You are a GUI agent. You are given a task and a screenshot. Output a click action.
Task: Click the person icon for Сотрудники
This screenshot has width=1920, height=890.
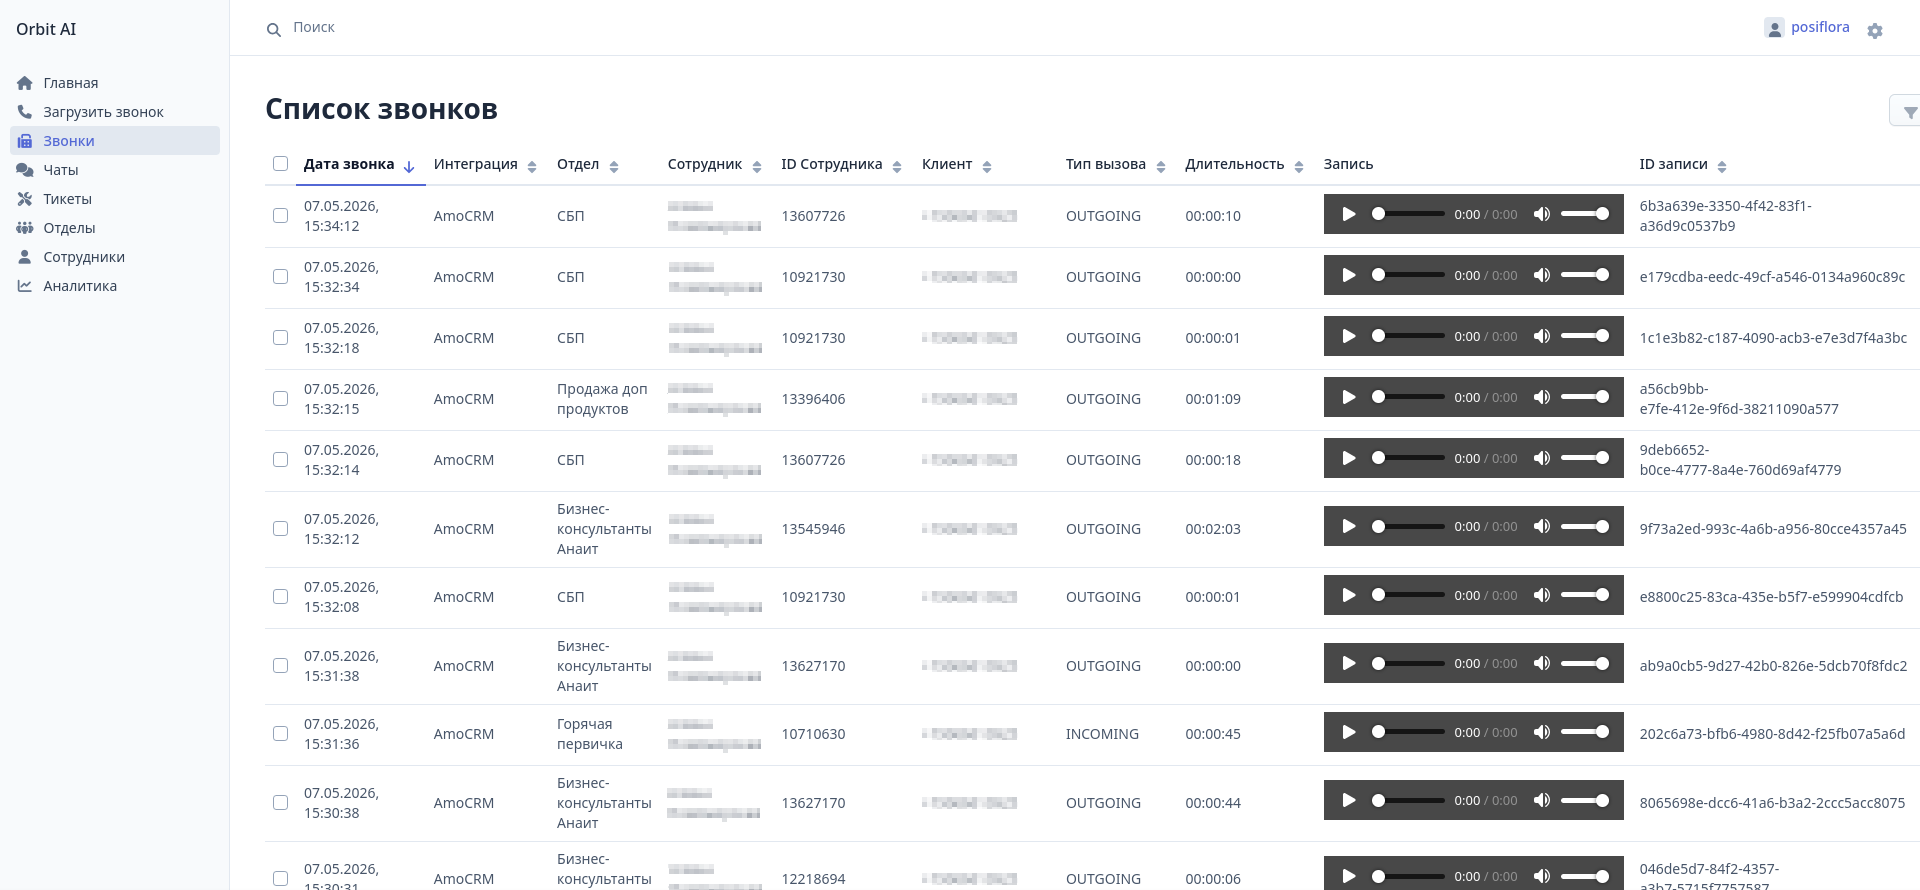coord(25,257)
